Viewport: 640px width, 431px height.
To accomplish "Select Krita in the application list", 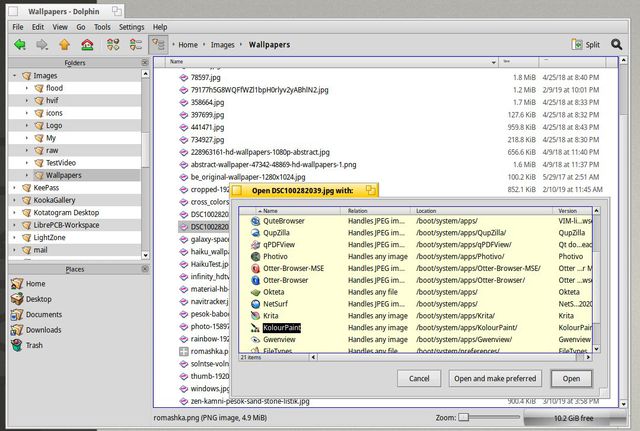I will 271,315.
